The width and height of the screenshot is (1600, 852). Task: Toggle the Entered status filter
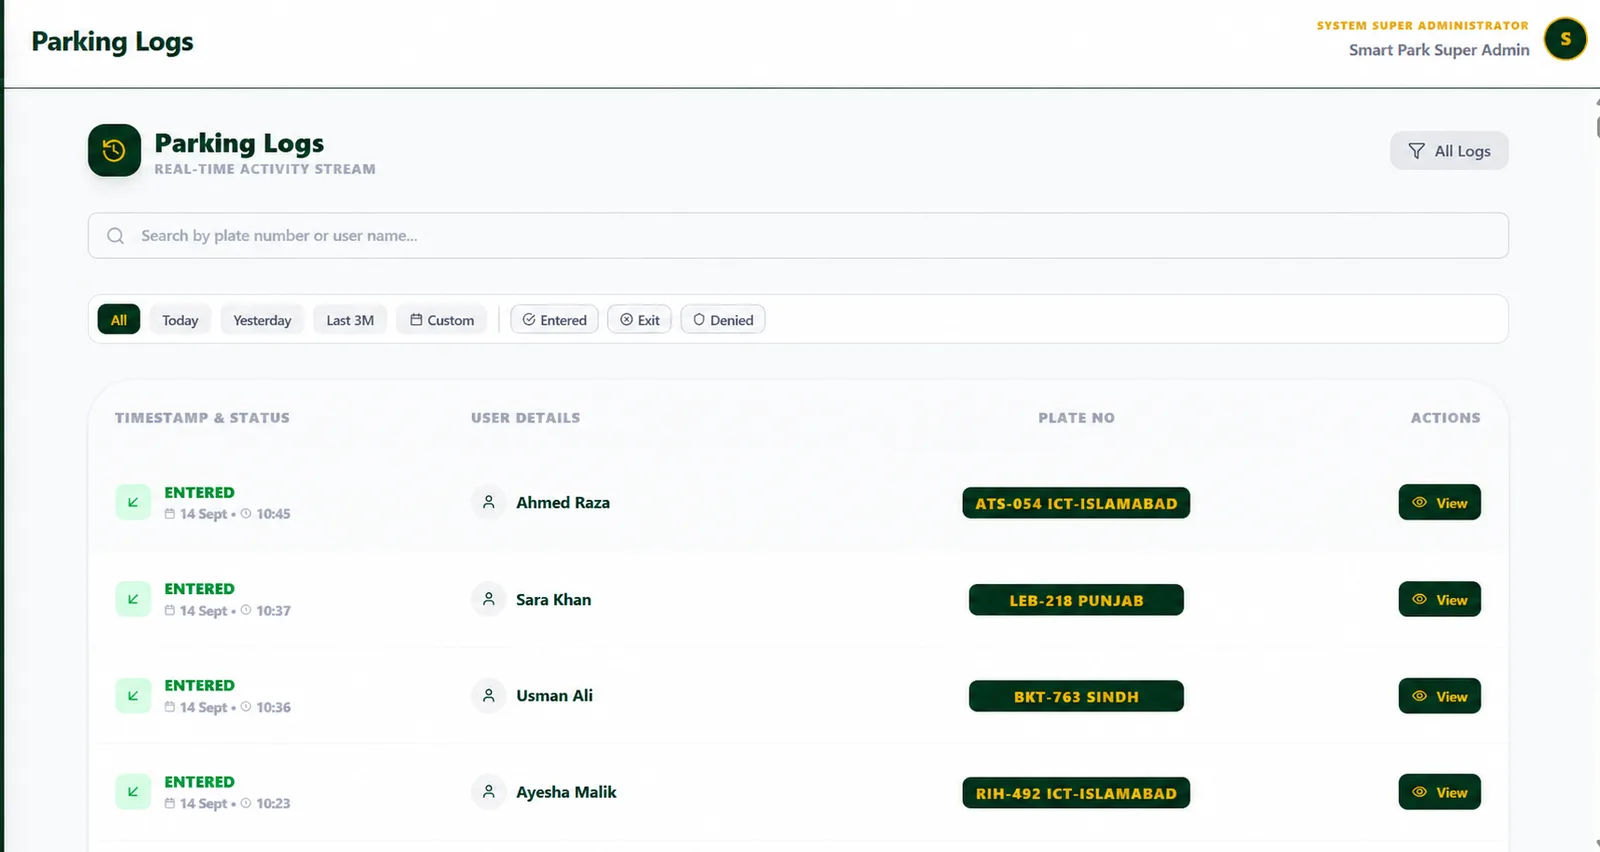click(555, 320)
